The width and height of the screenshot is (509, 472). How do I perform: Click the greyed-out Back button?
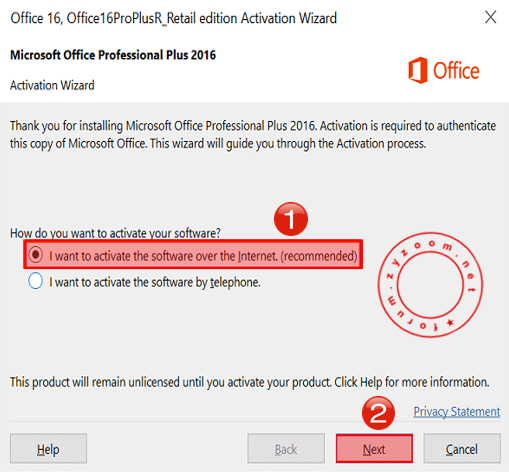coord(286,449)
